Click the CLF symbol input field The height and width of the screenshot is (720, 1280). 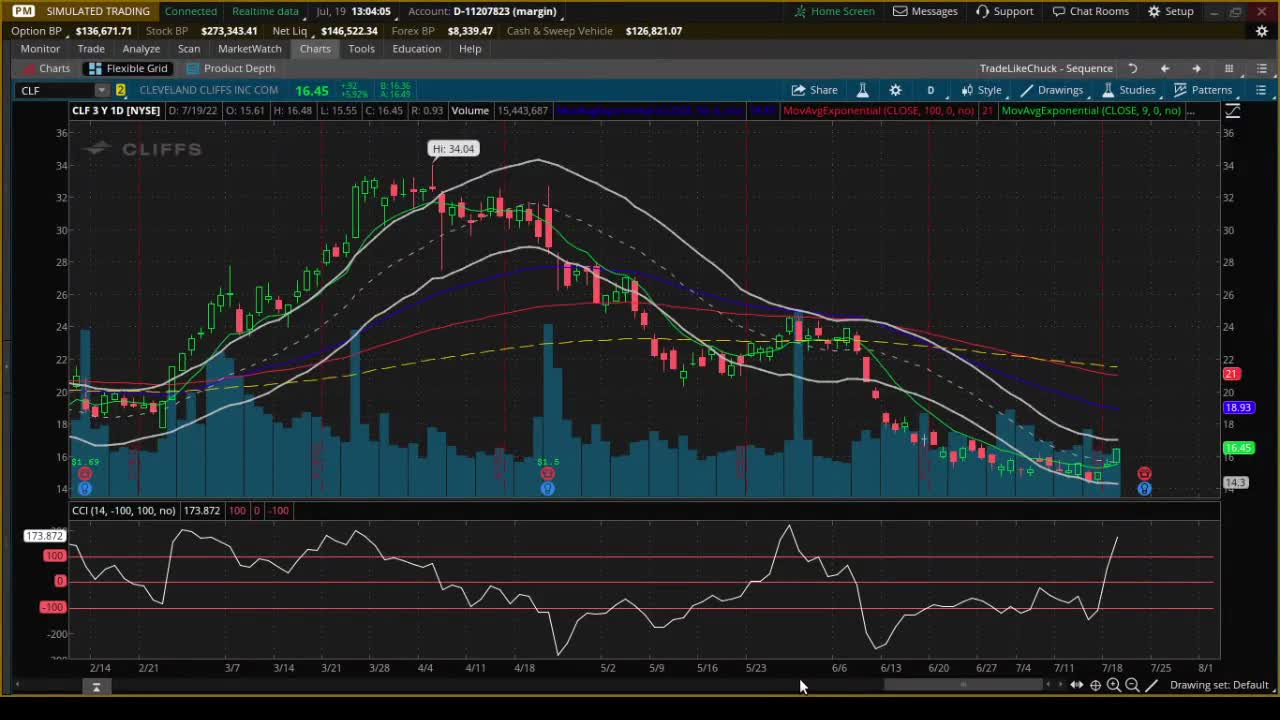point(56,91)
